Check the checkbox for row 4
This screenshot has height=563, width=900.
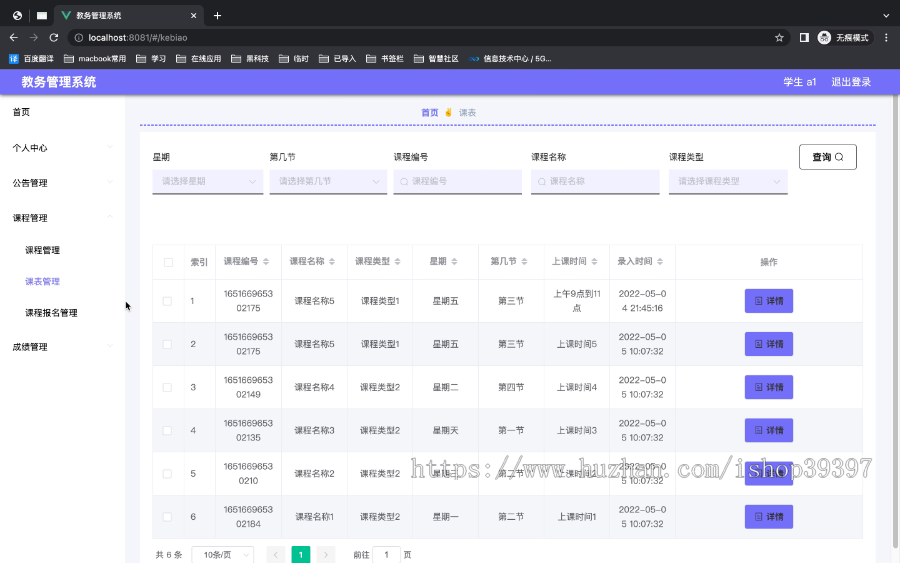[167, 430]
